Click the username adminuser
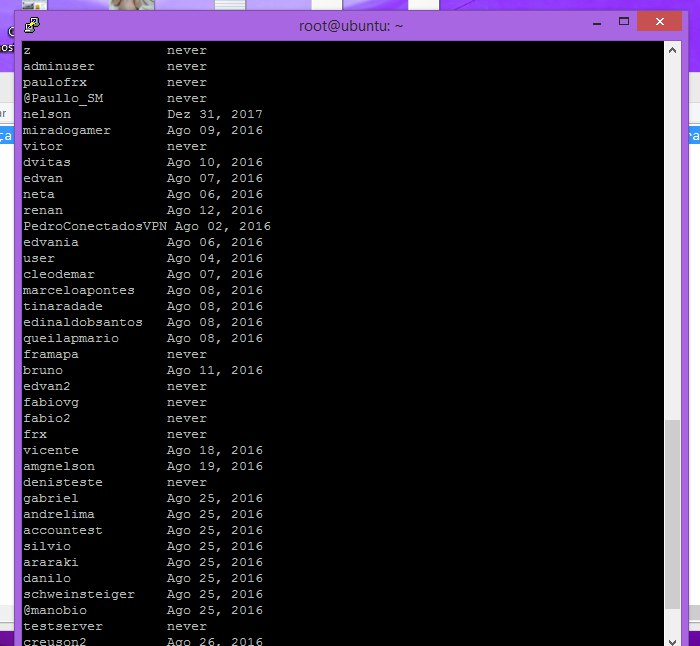 tap(59, 66)
